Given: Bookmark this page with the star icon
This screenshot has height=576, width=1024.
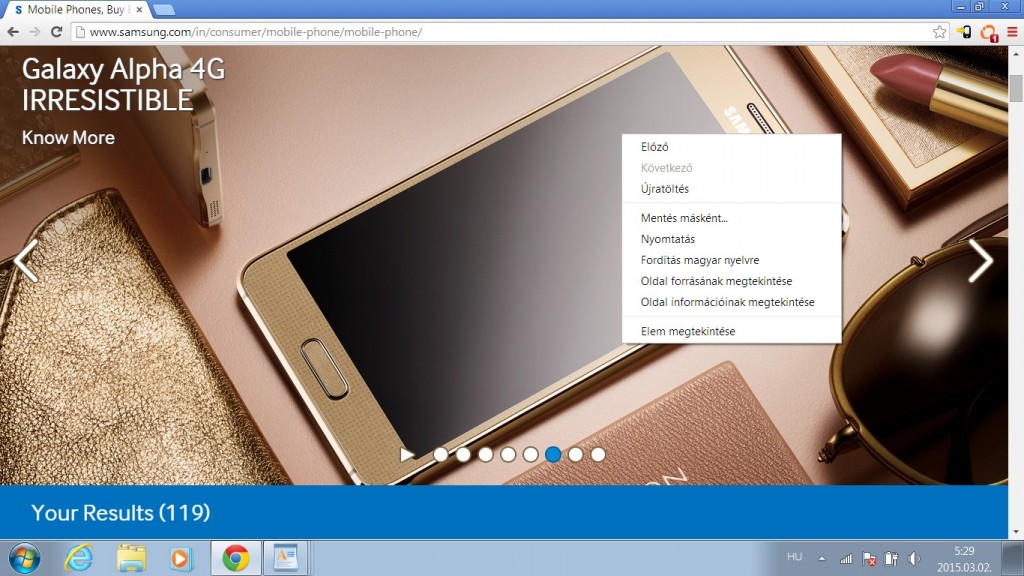Looking at the screenshot, I should [939, 32].
